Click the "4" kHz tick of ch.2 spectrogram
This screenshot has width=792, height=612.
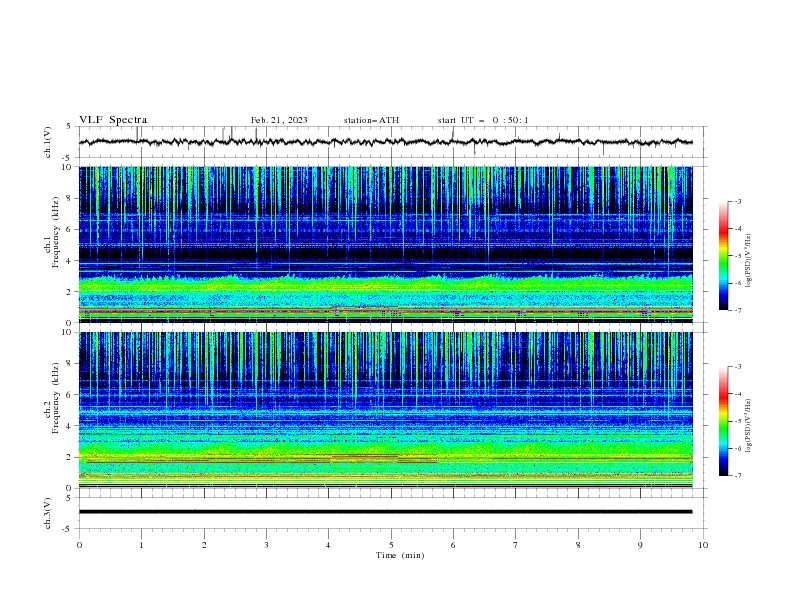pos(70,426)
